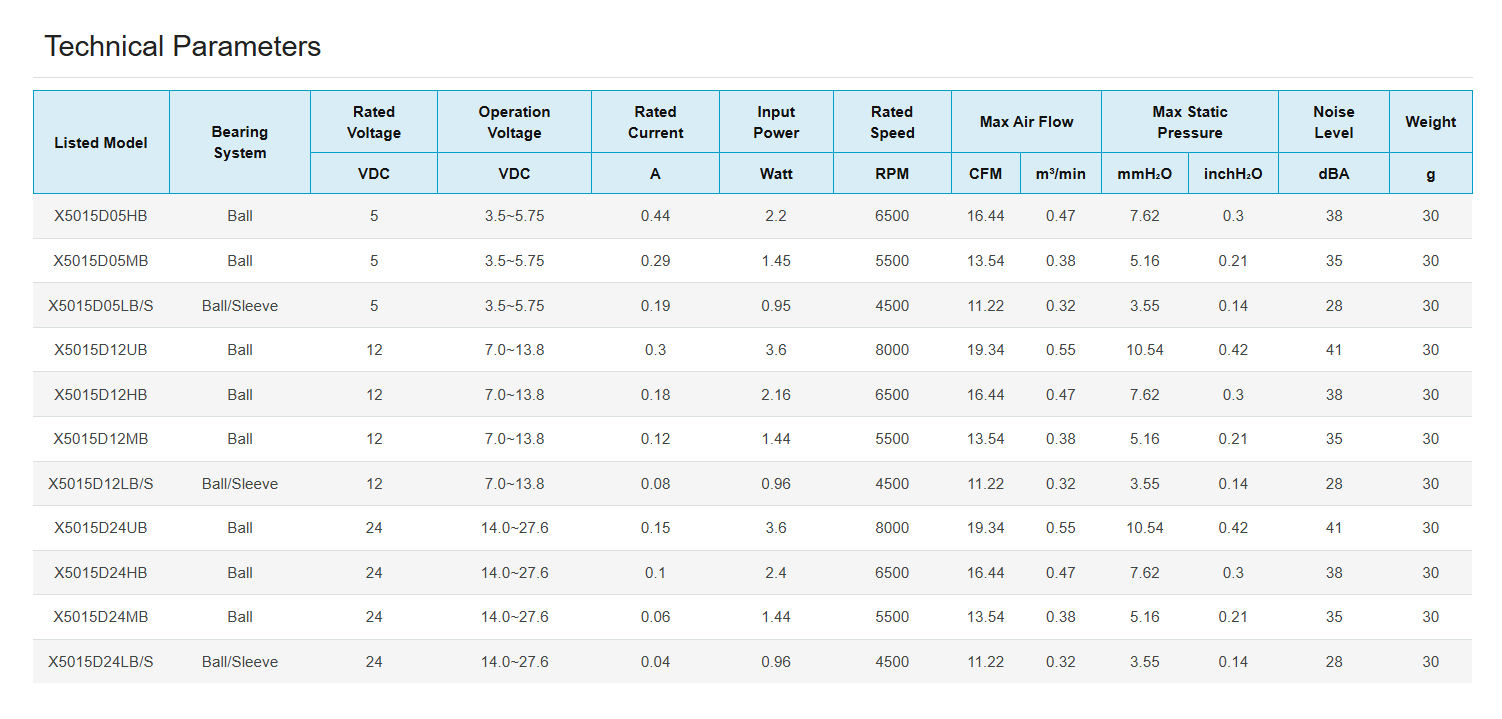This screenshot has height=719, width=1502.
Task: Click the X5015D24UB model name
Action: pyautogui.click(x=101, y=528)
